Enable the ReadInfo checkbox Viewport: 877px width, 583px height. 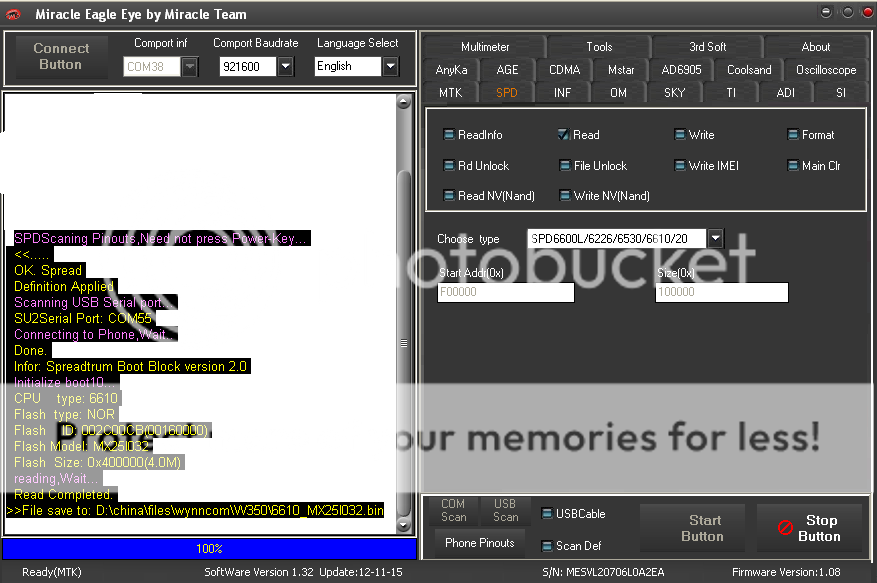coord(449,134)
